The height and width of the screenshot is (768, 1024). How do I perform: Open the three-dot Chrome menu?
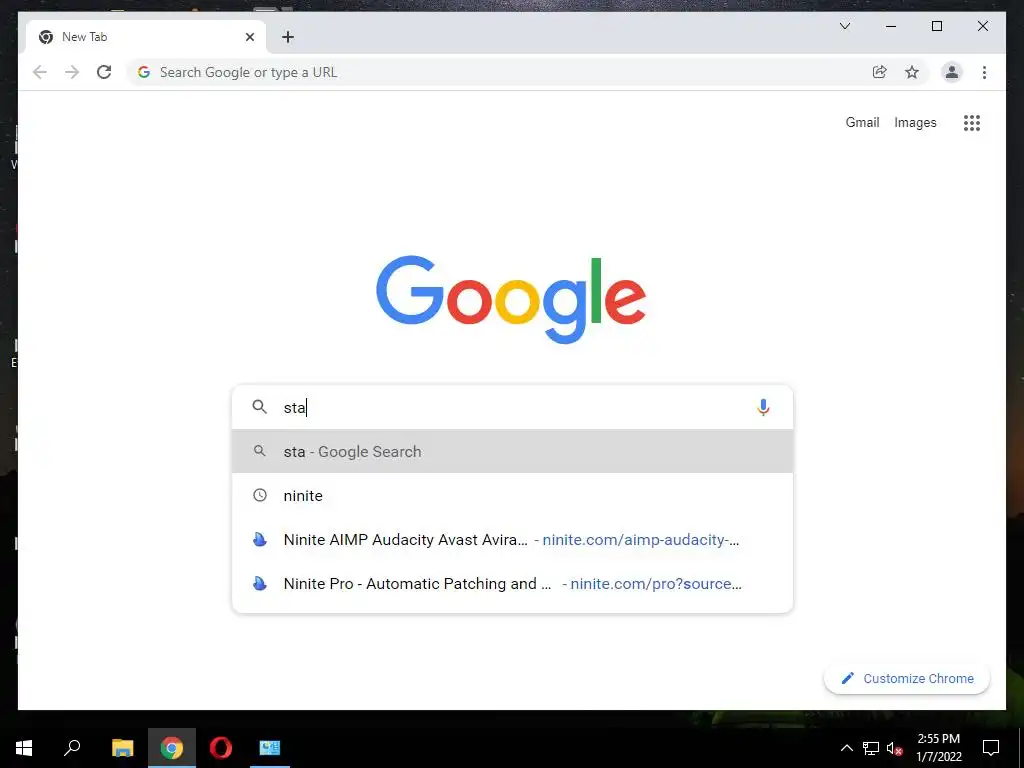[984, 72]
